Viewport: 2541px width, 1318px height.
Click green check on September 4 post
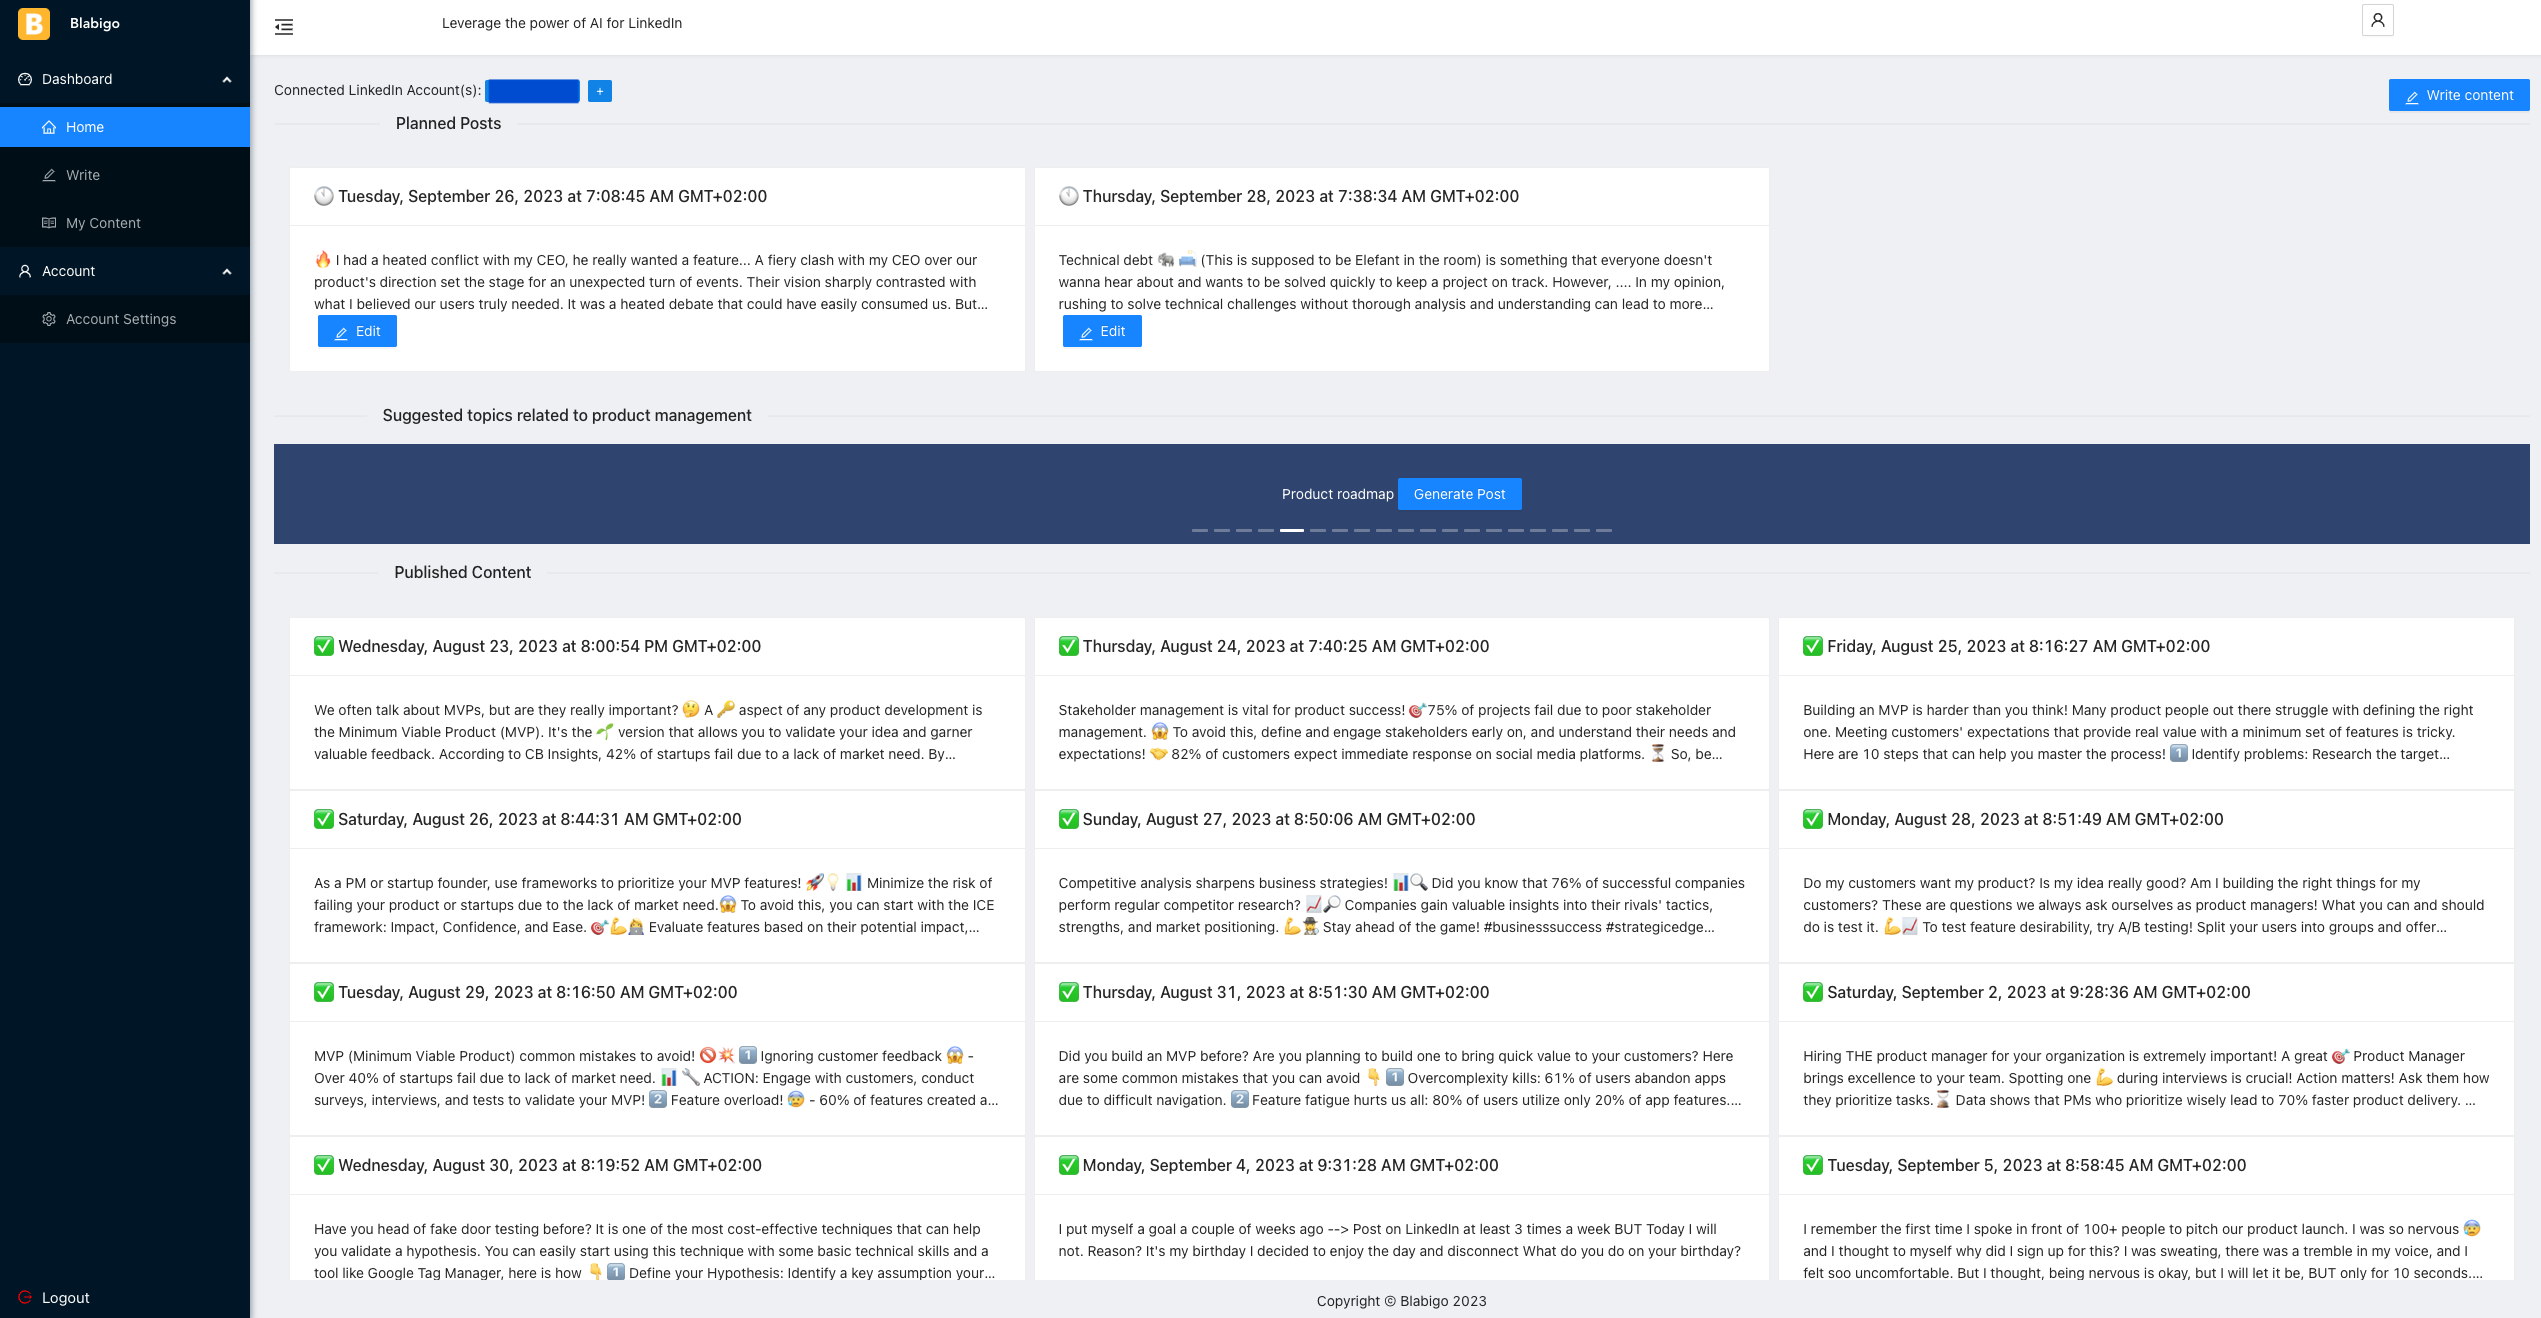point(1069,1165)
